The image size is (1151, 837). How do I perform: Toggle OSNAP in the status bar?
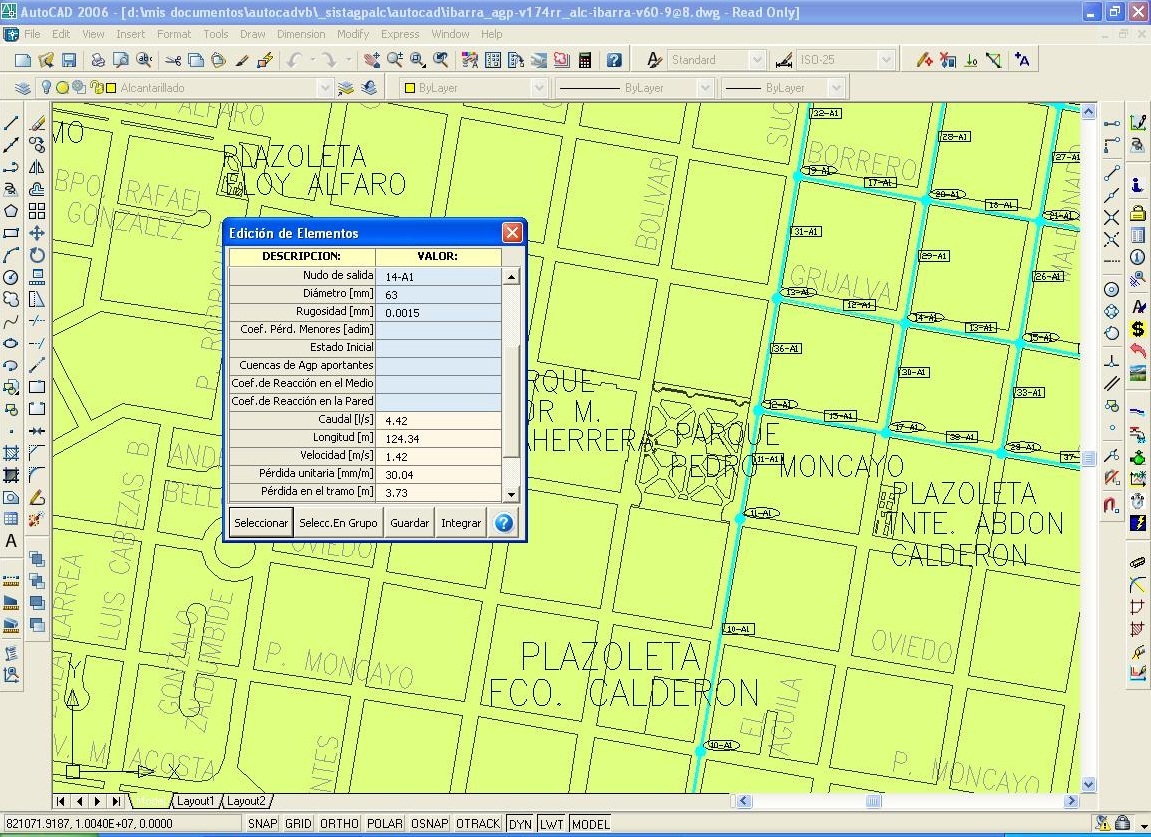tap(429, 824)
